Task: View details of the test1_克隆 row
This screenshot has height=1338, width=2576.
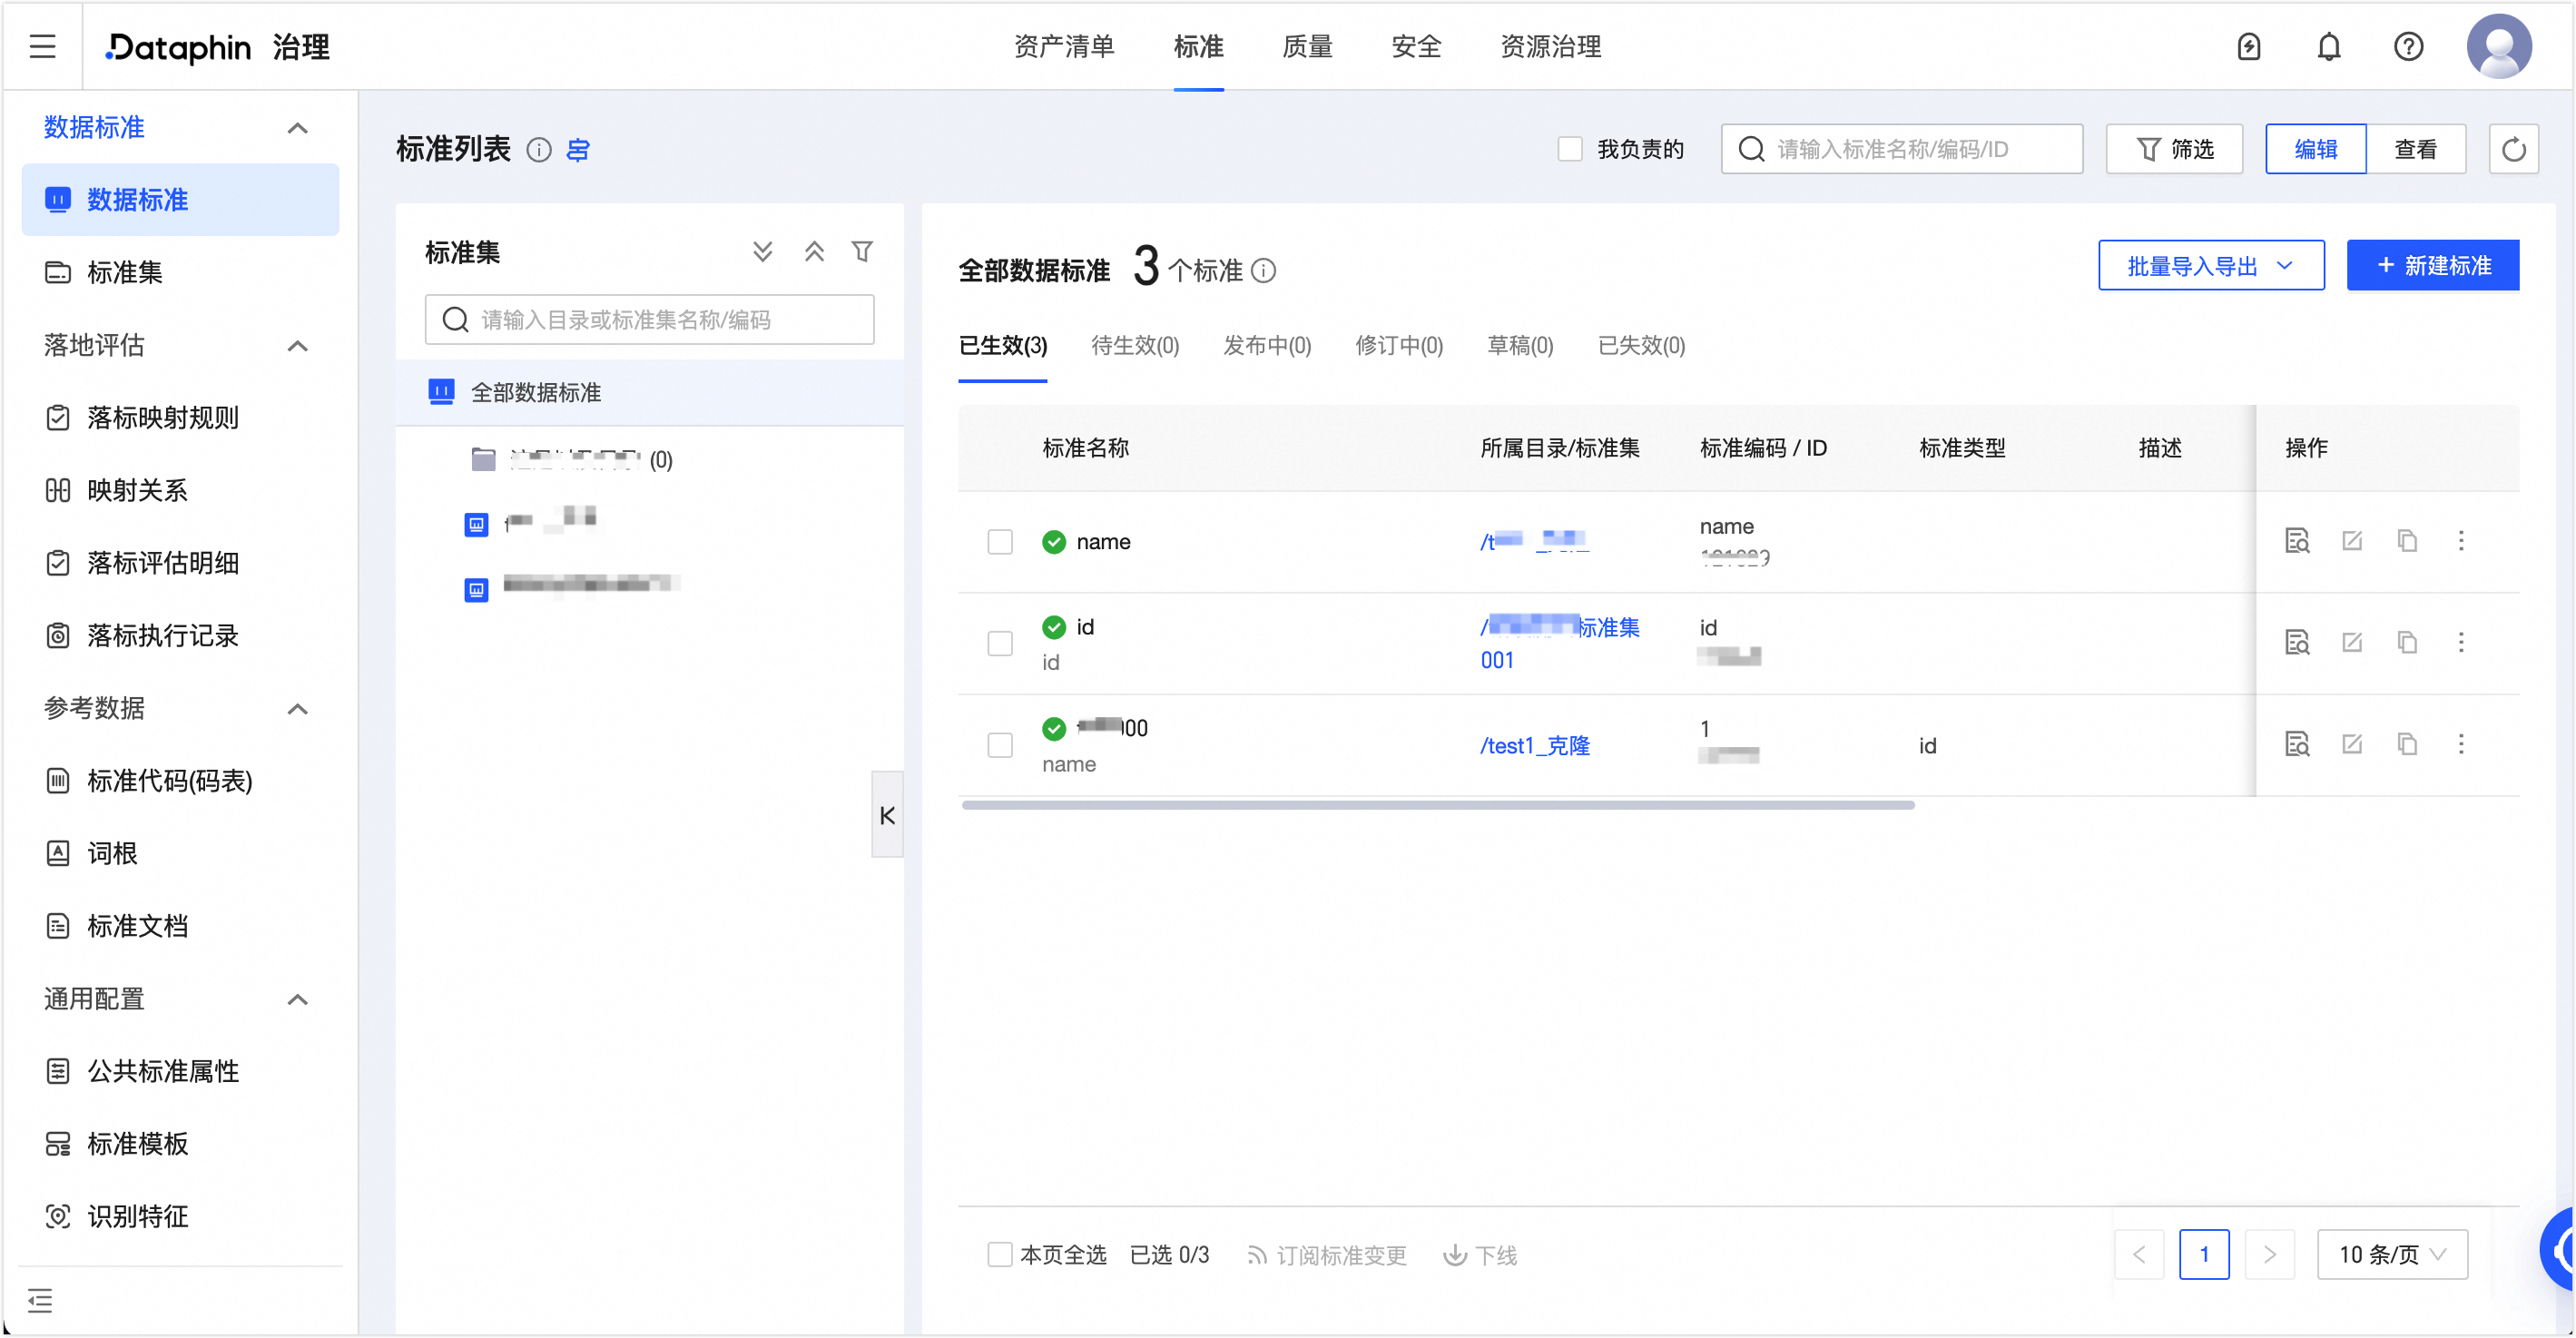Action: tap(2297, 744)
